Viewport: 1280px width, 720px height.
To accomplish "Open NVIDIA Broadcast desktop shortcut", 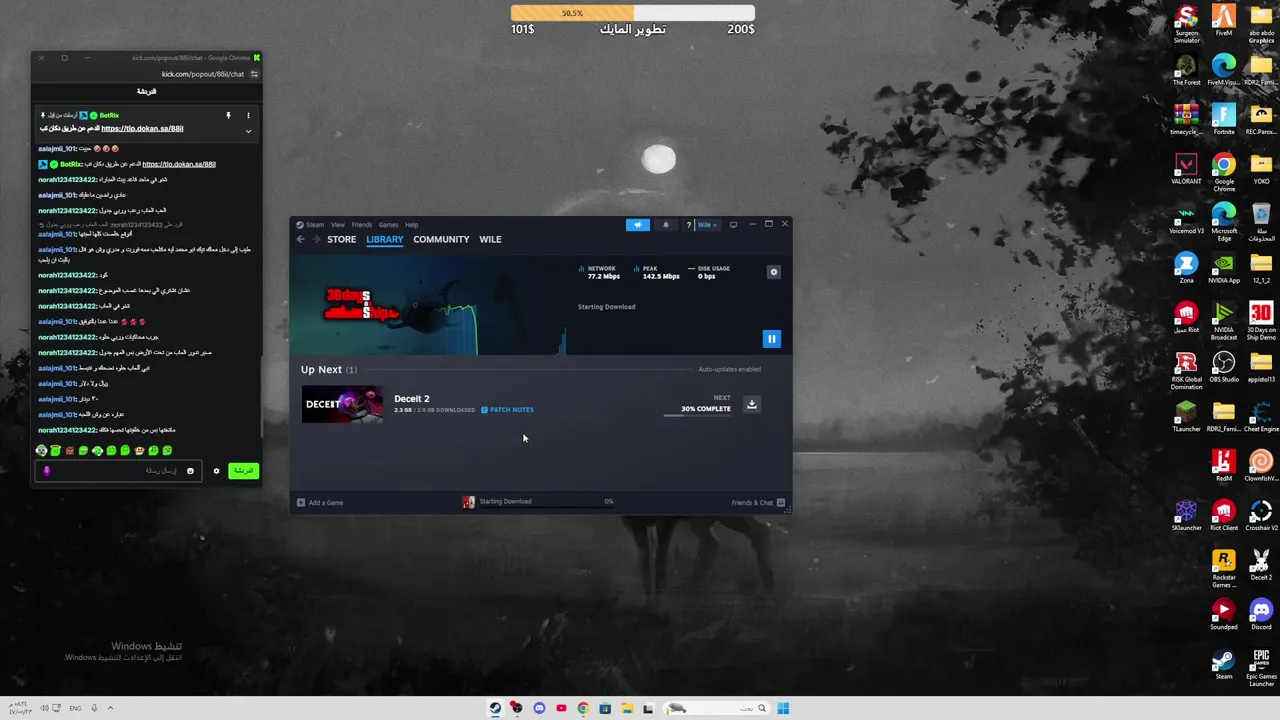I will (x=1224, y=320).
